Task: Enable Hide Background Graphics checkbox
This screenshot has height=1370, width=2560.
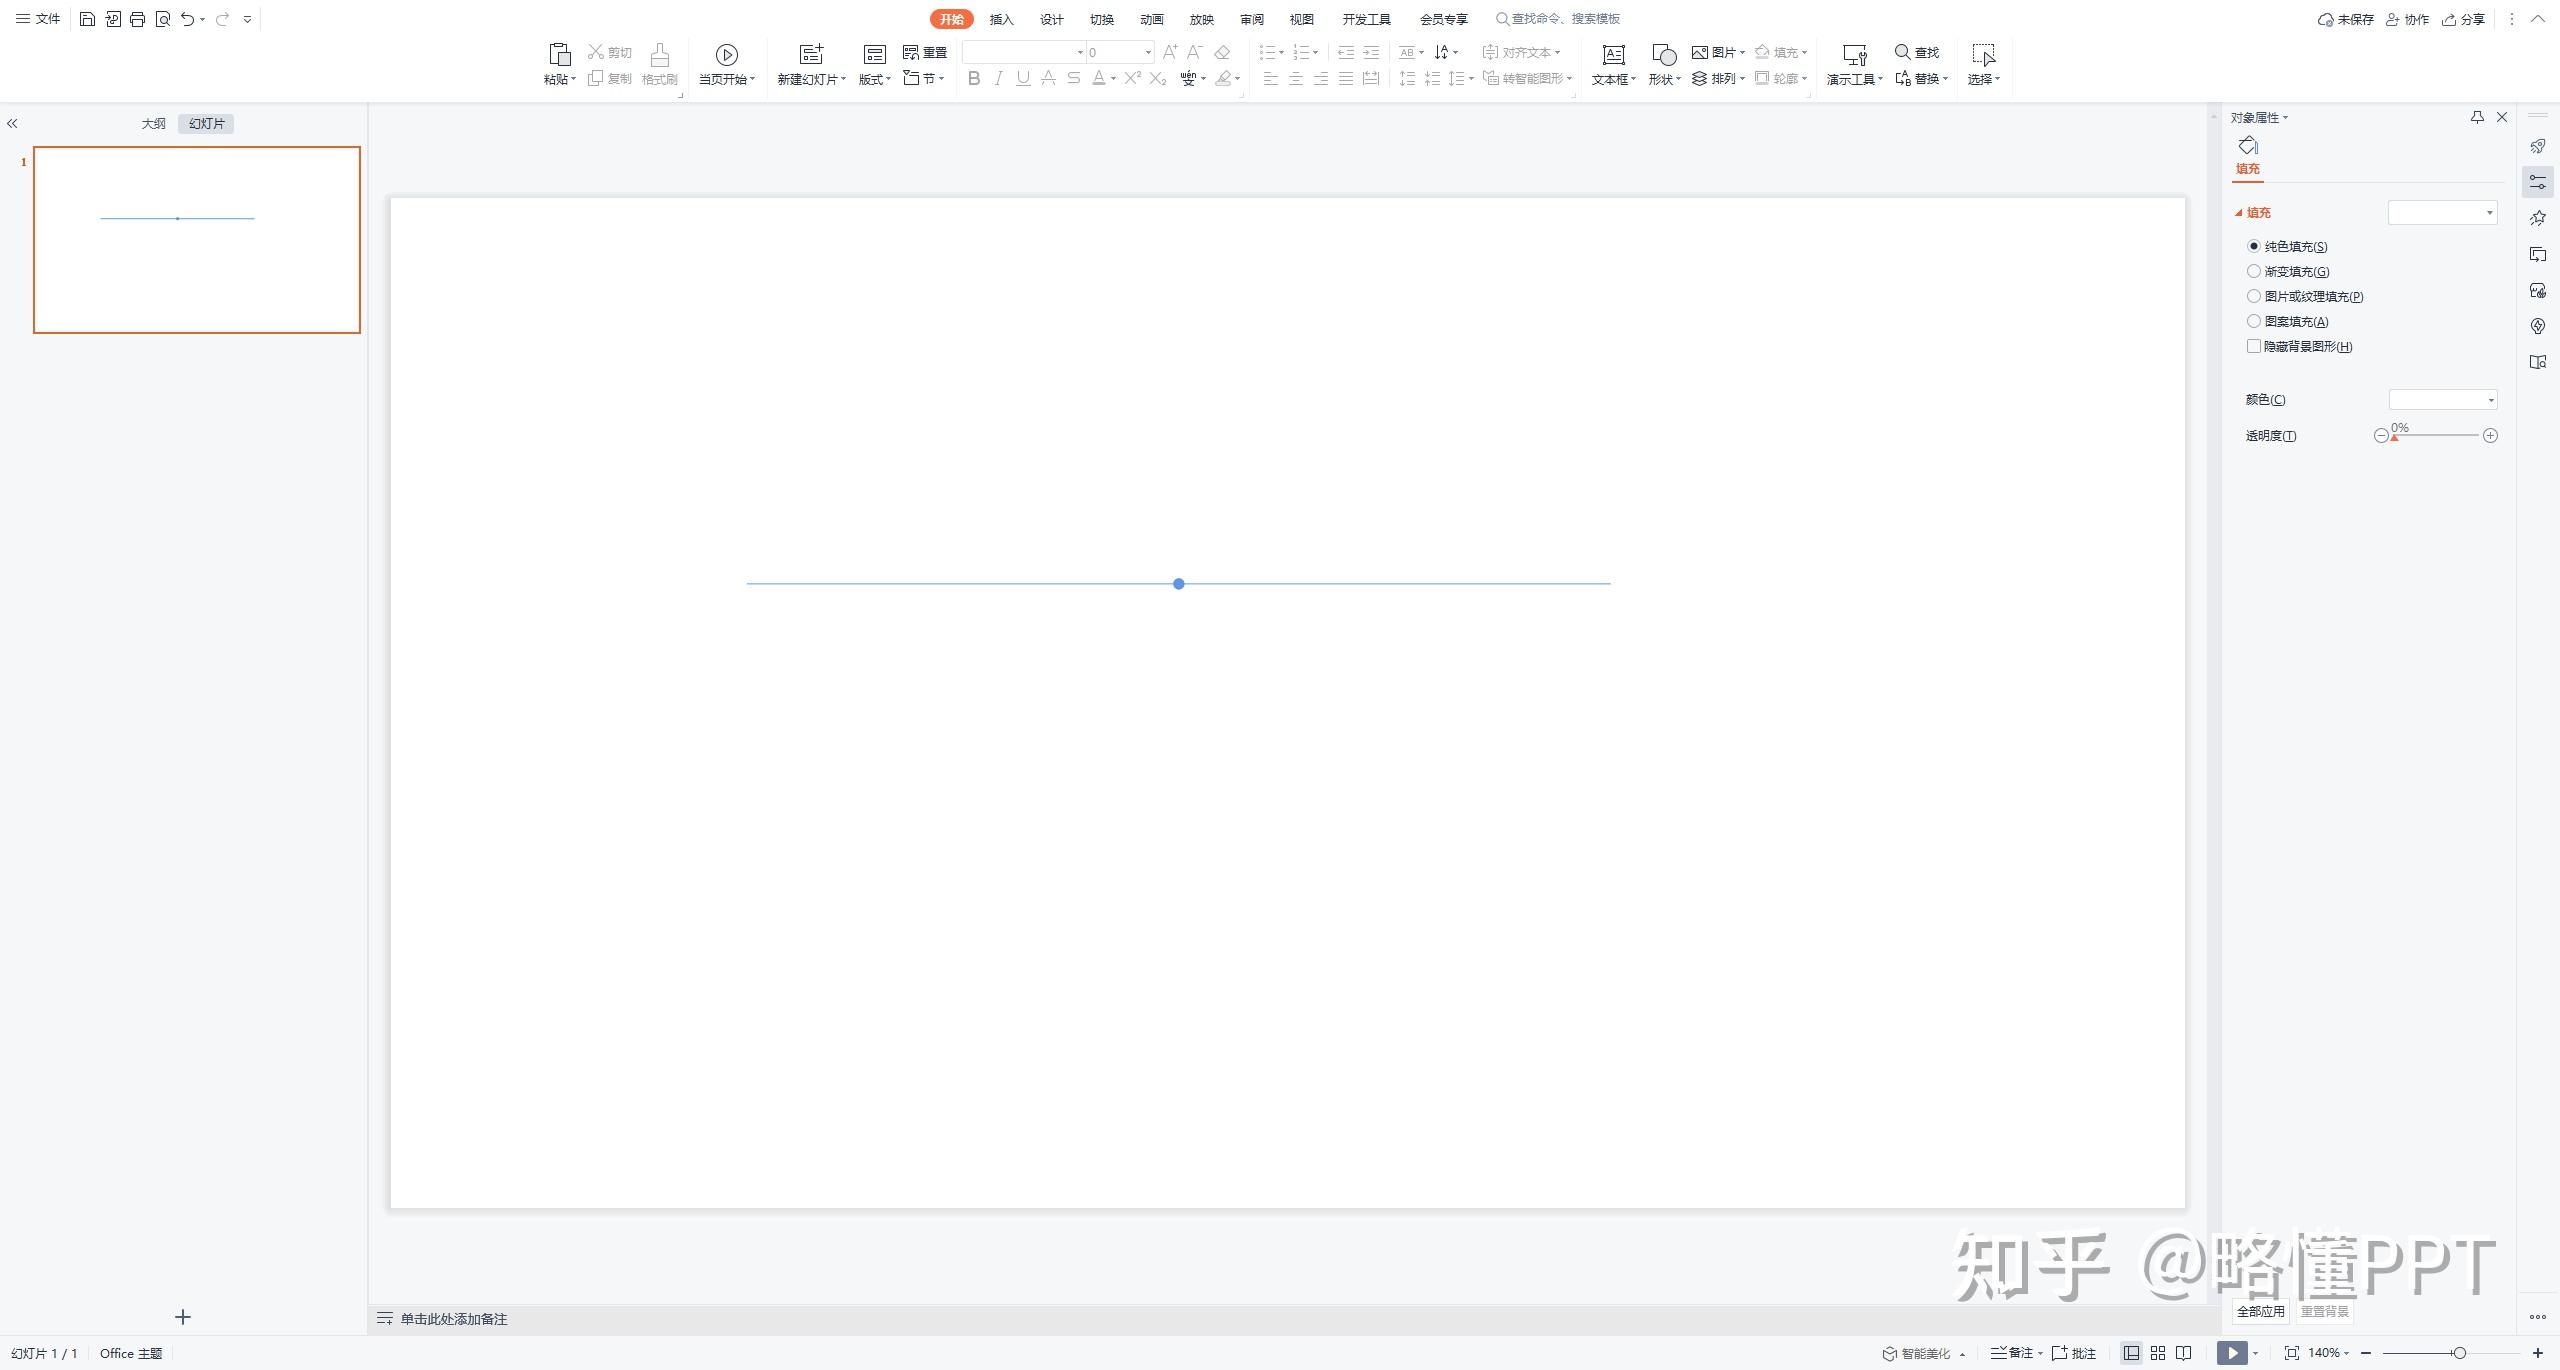Action: point(2254,346)
